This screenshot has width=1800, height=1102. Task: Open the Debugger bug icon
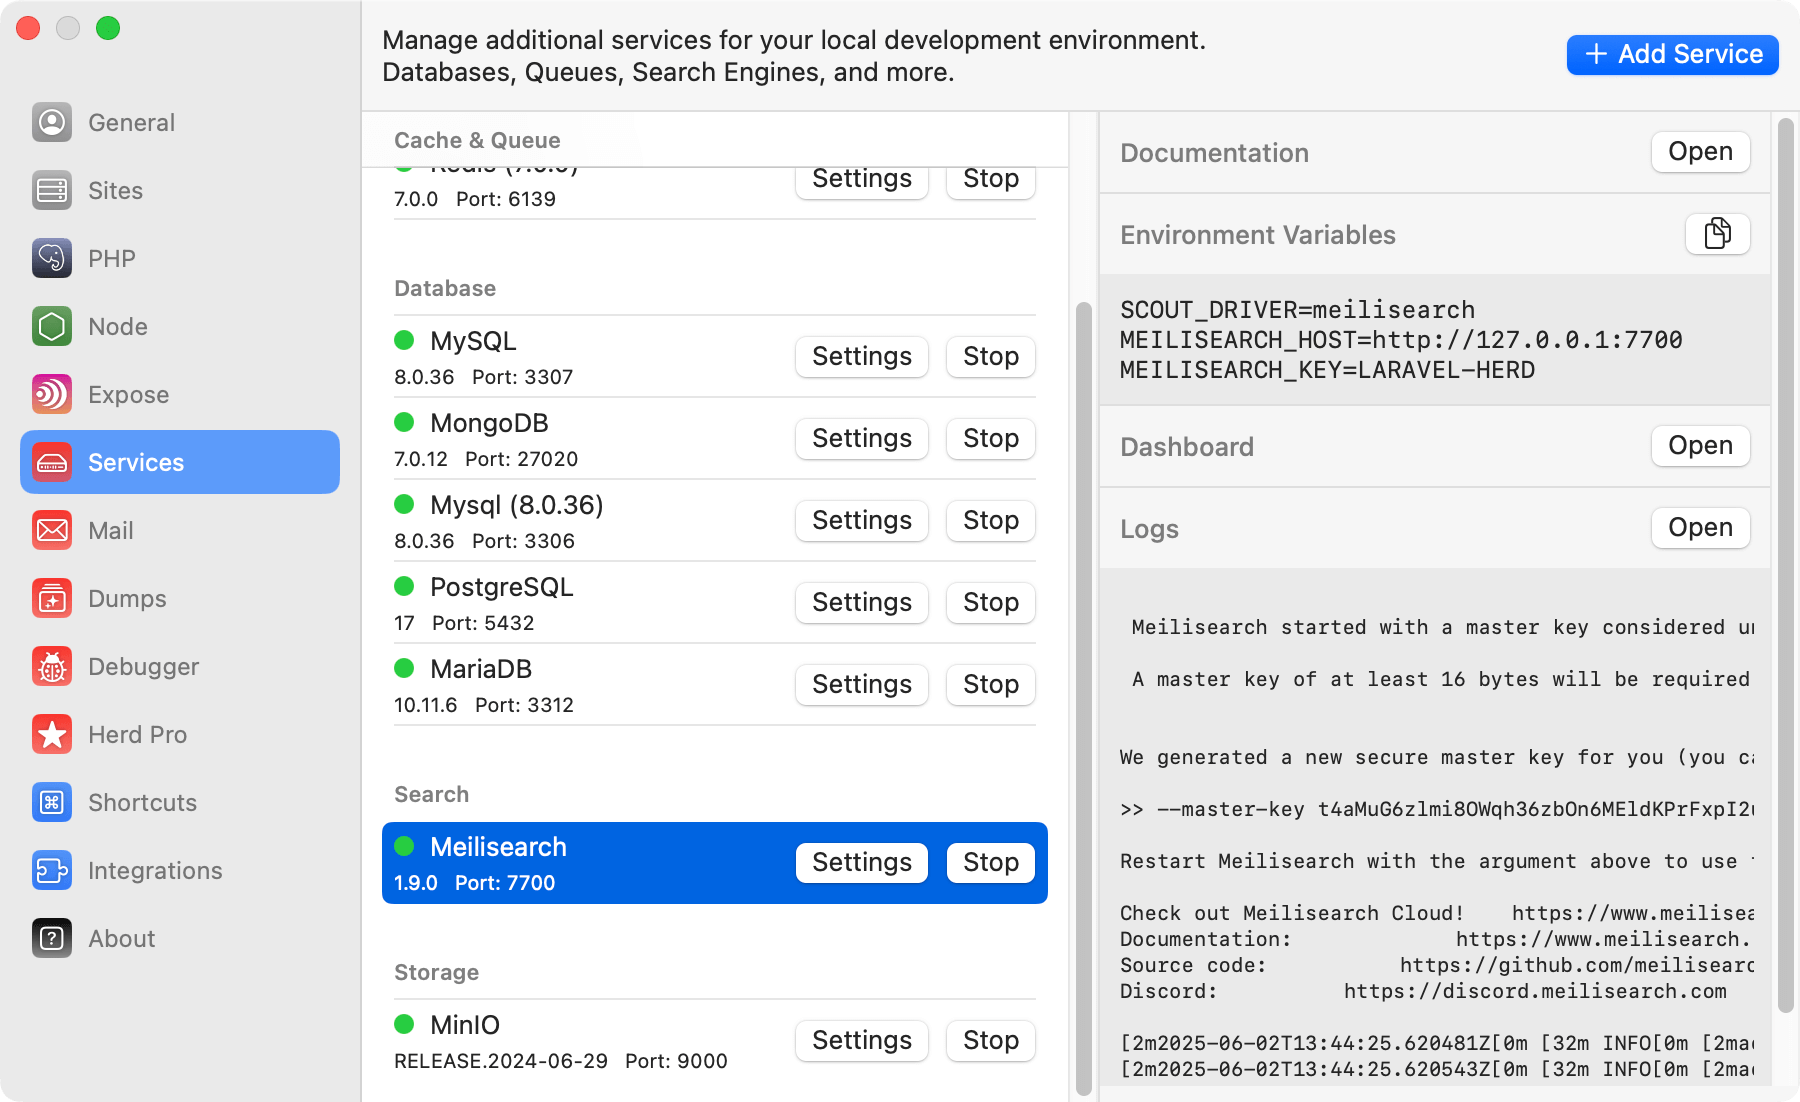click(x=52, y=666)
